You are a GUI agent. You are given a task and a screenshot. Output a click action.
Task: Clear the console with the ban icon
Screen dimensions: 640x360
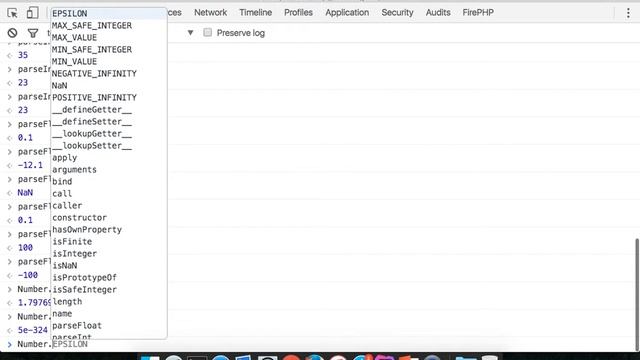point(12,33)
